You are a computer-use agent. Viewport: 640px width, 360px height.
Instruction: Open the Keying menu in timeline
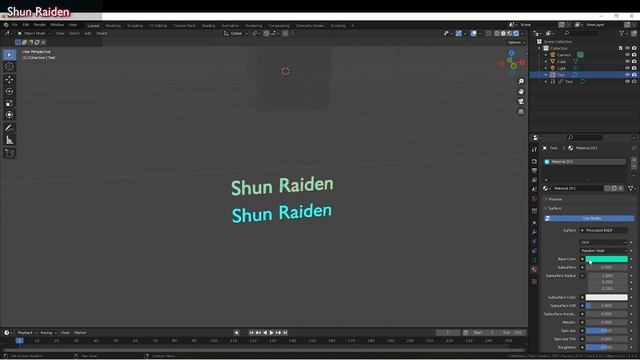coord(48,333)
